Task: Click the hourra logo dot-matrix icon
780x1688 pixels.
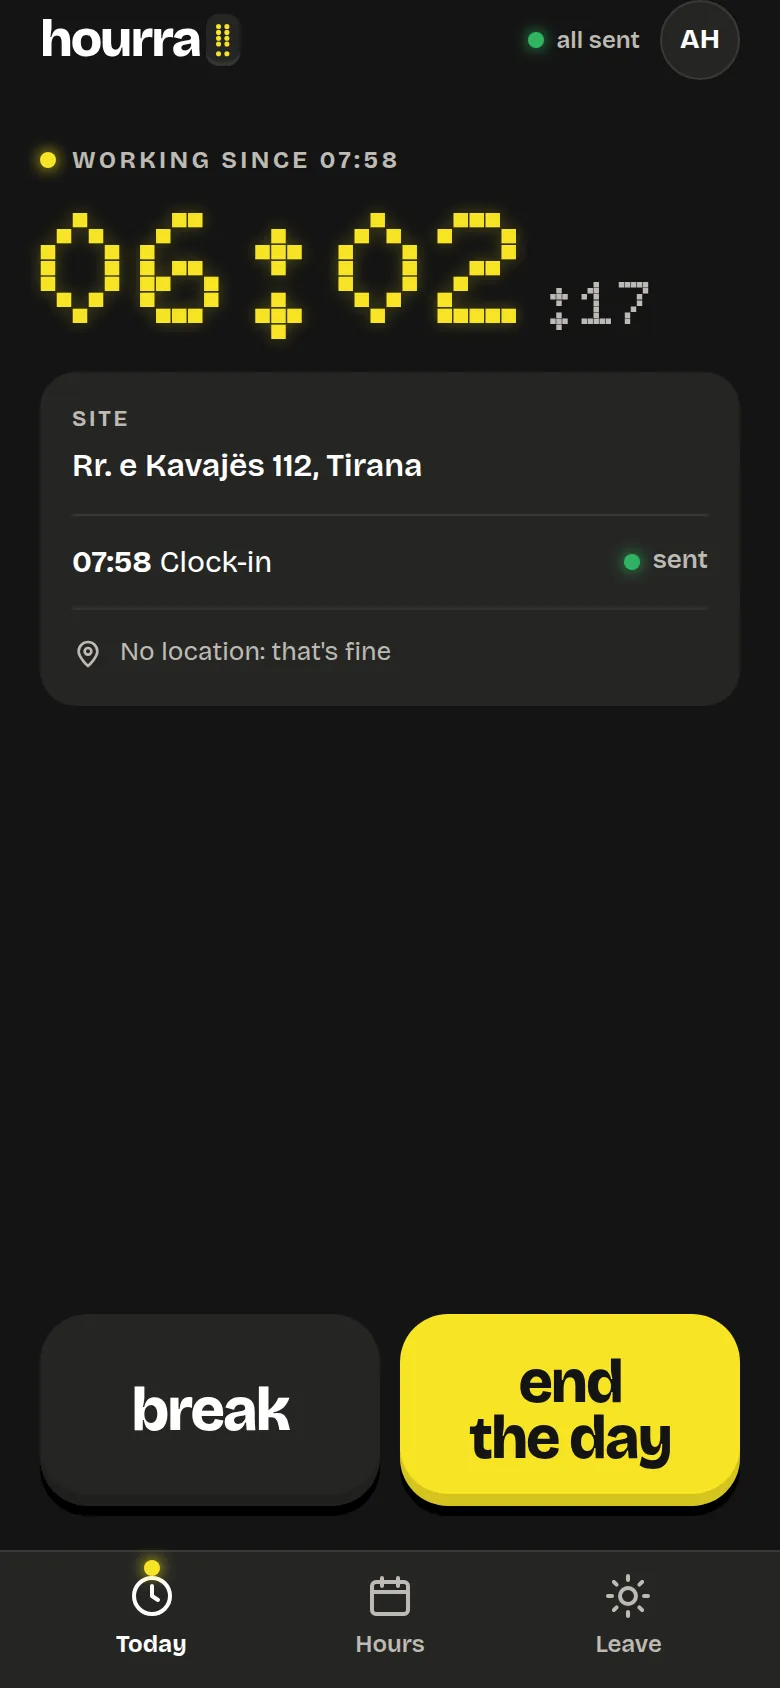Action: tap(223, 40)
